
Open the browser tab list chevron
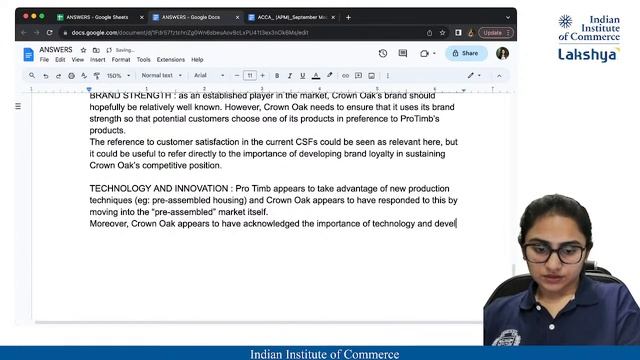508,18
